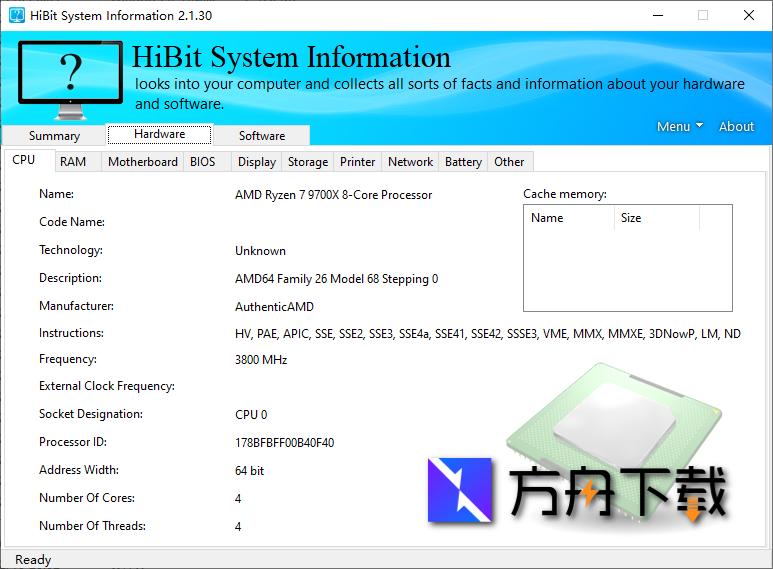Click the Number Of Threads value 4
Image resolution: width=773 pixels, height=569 pixels.
tap(238, 527)
